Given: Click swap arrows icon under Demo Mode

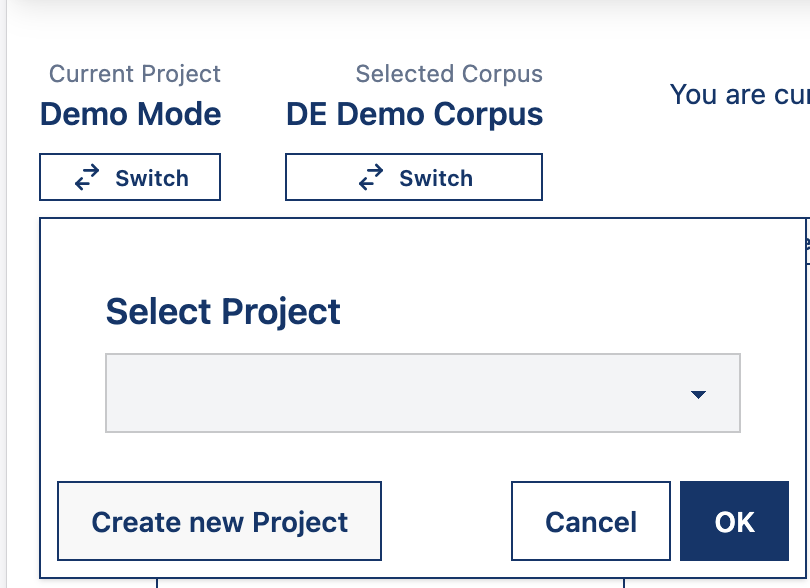Looking at the screenshot, I should (87, 178).
